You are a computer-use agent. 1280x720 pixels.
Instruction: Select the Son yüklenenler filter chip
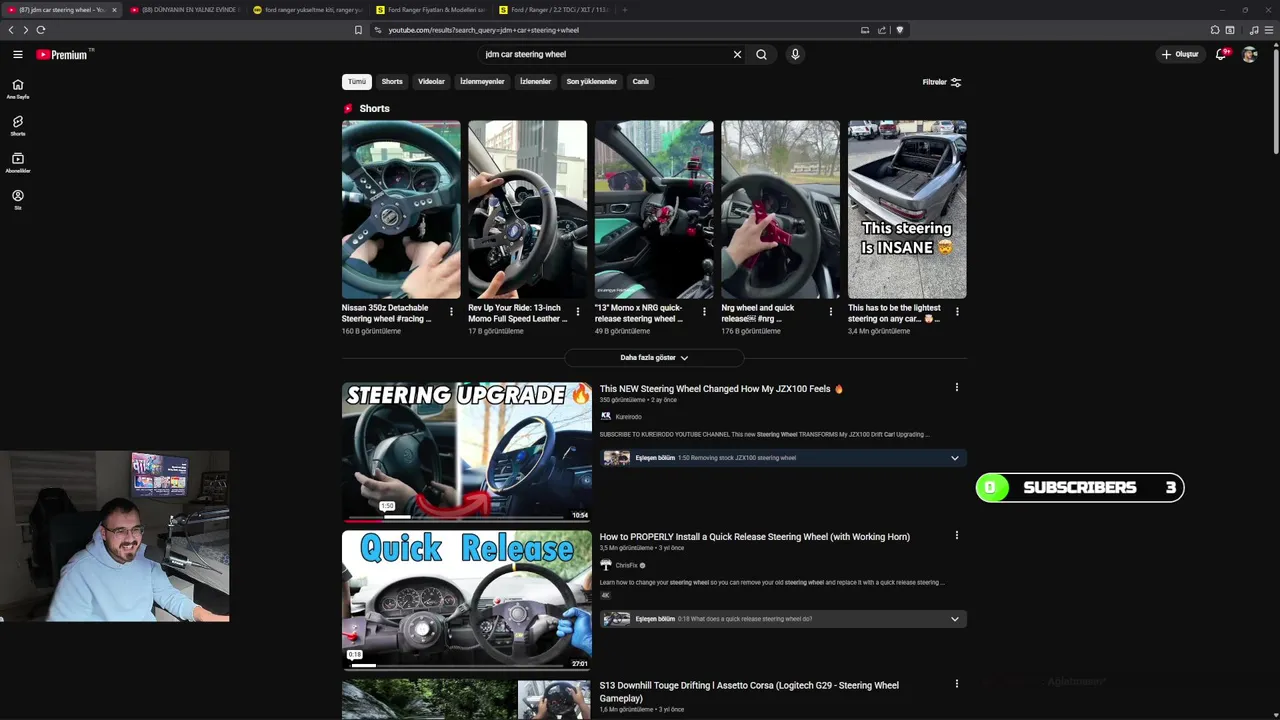591,82
